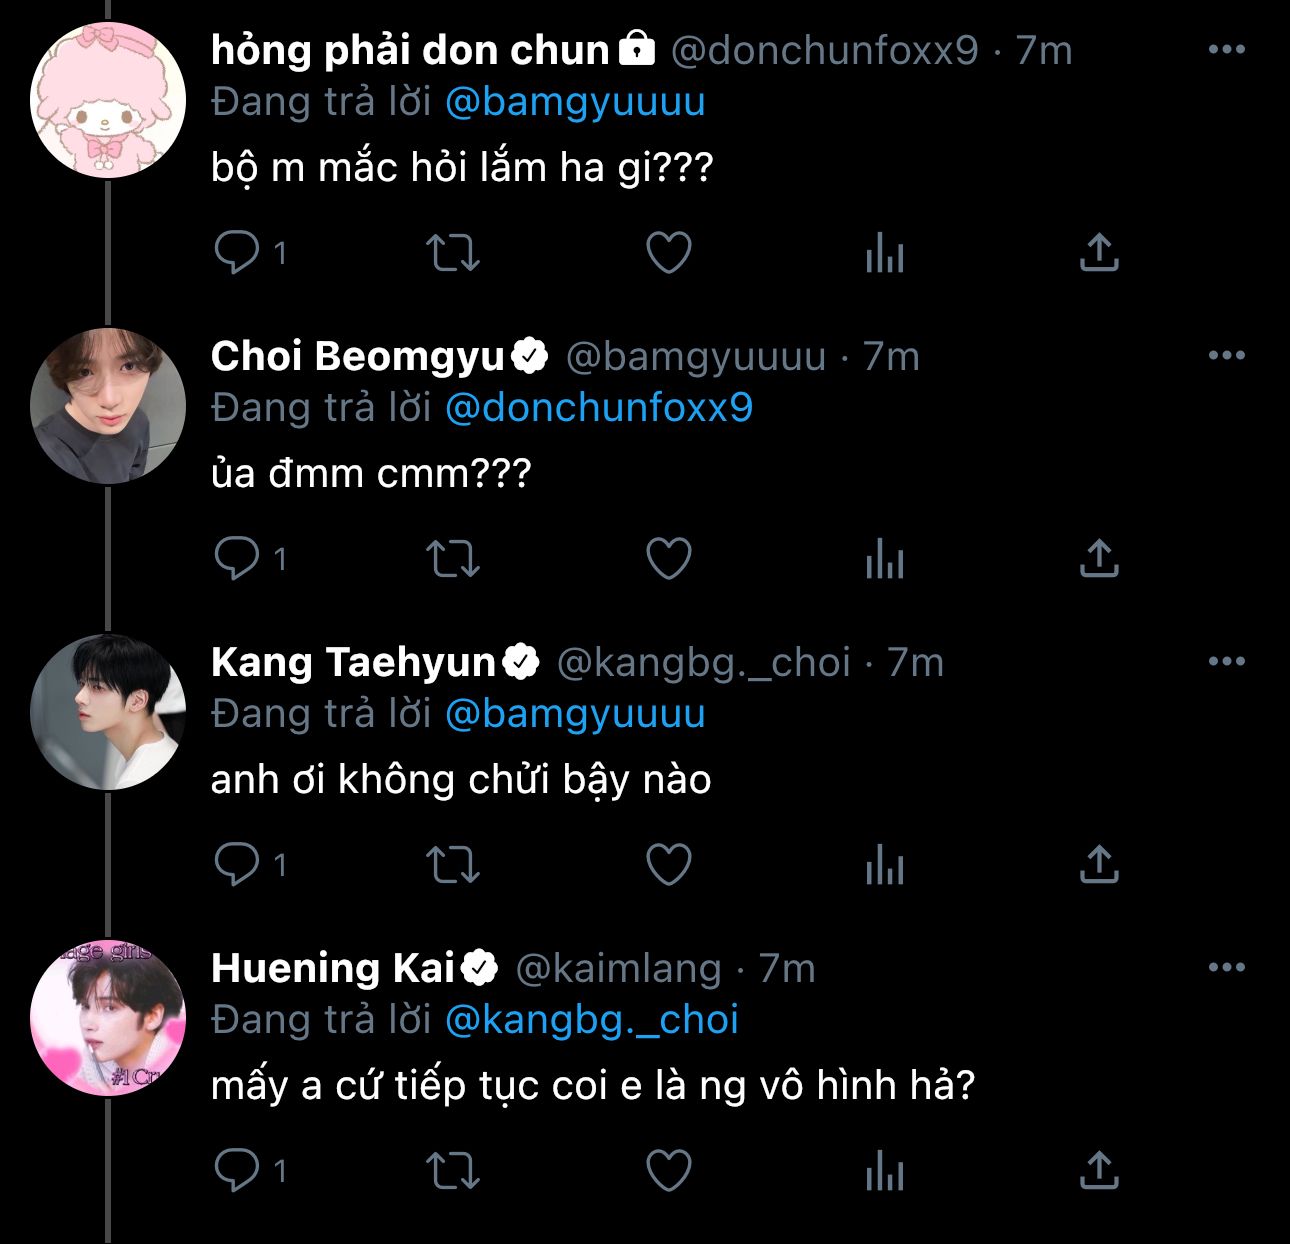1290x1244 pixels.
Task: View analytics on Huening Kai's tweet
Action: click(885, 1171)
